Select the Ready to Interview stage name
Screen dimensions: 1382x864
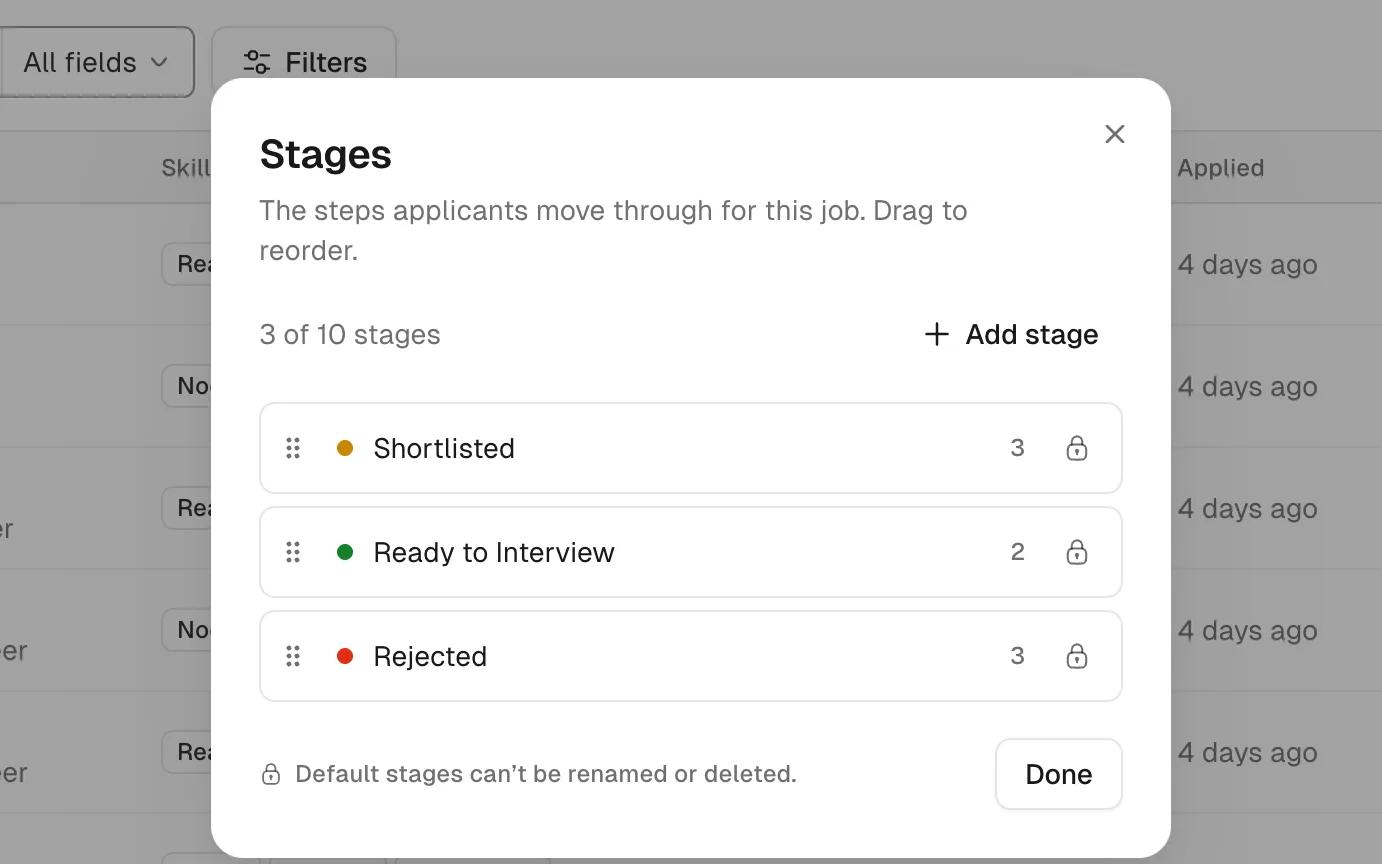[494, 552]
